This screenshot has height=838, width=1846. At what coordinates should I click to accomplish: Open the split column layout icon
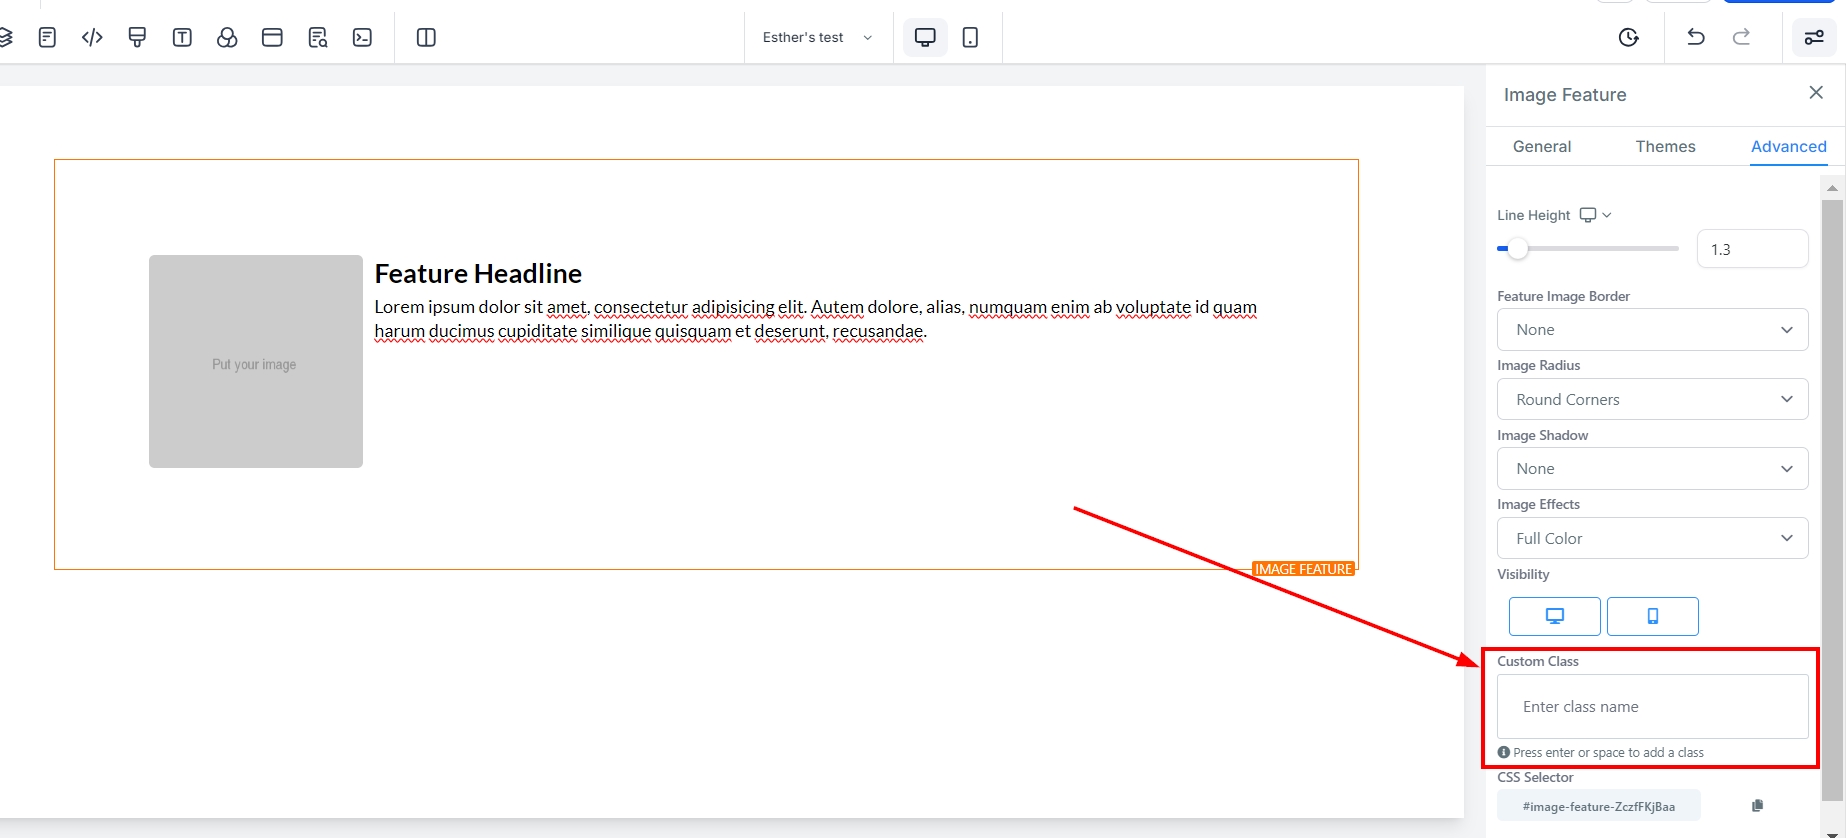click(x=426, y=38)
